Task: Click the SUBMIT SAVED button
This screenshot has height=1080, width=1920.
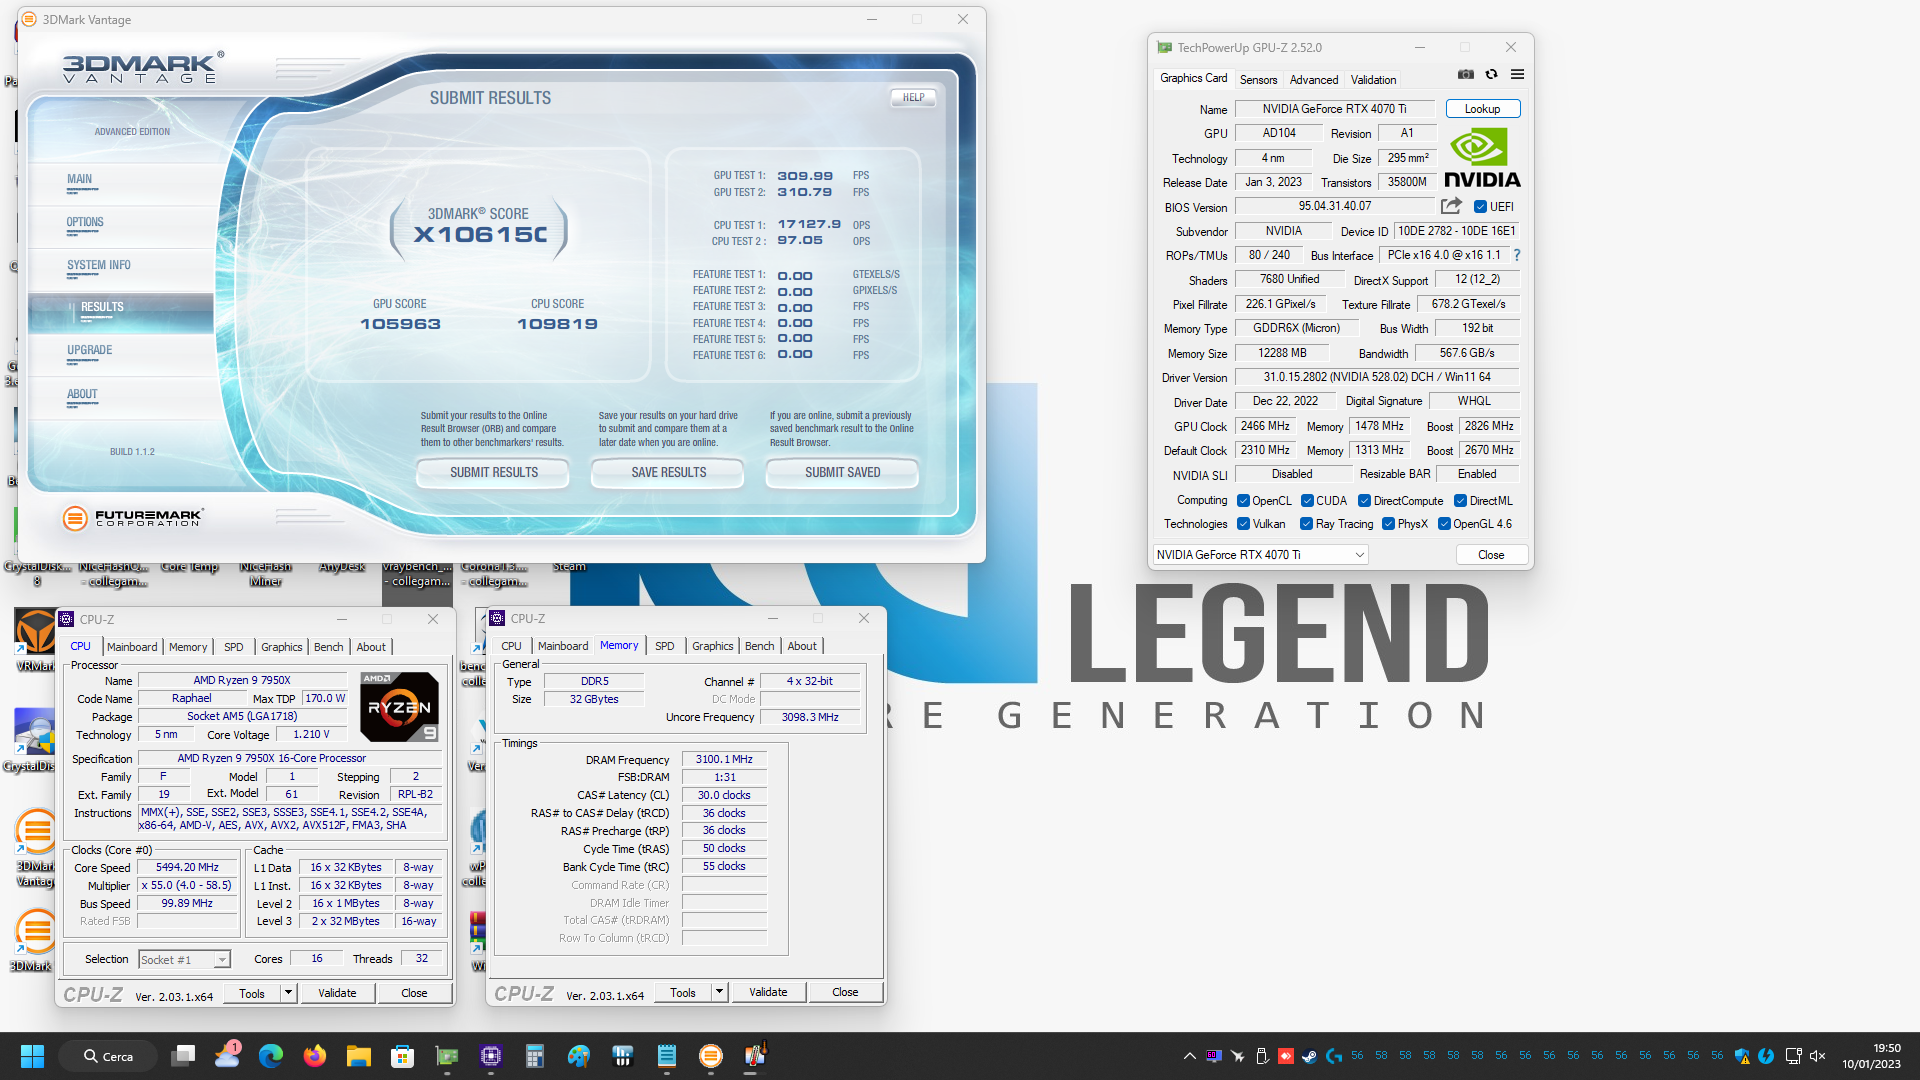Action: point(842,472)
